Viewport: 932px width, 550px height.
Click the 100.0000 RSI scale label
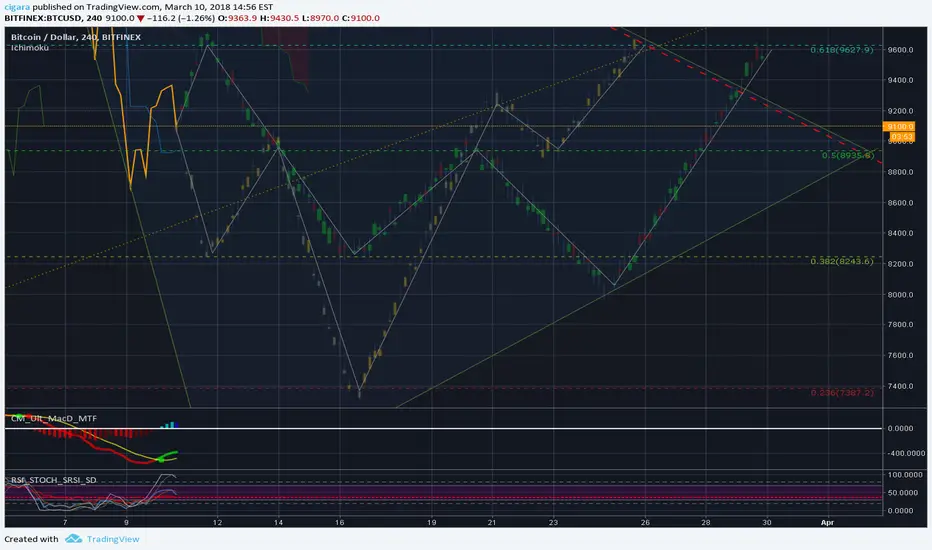pos(905,474)
